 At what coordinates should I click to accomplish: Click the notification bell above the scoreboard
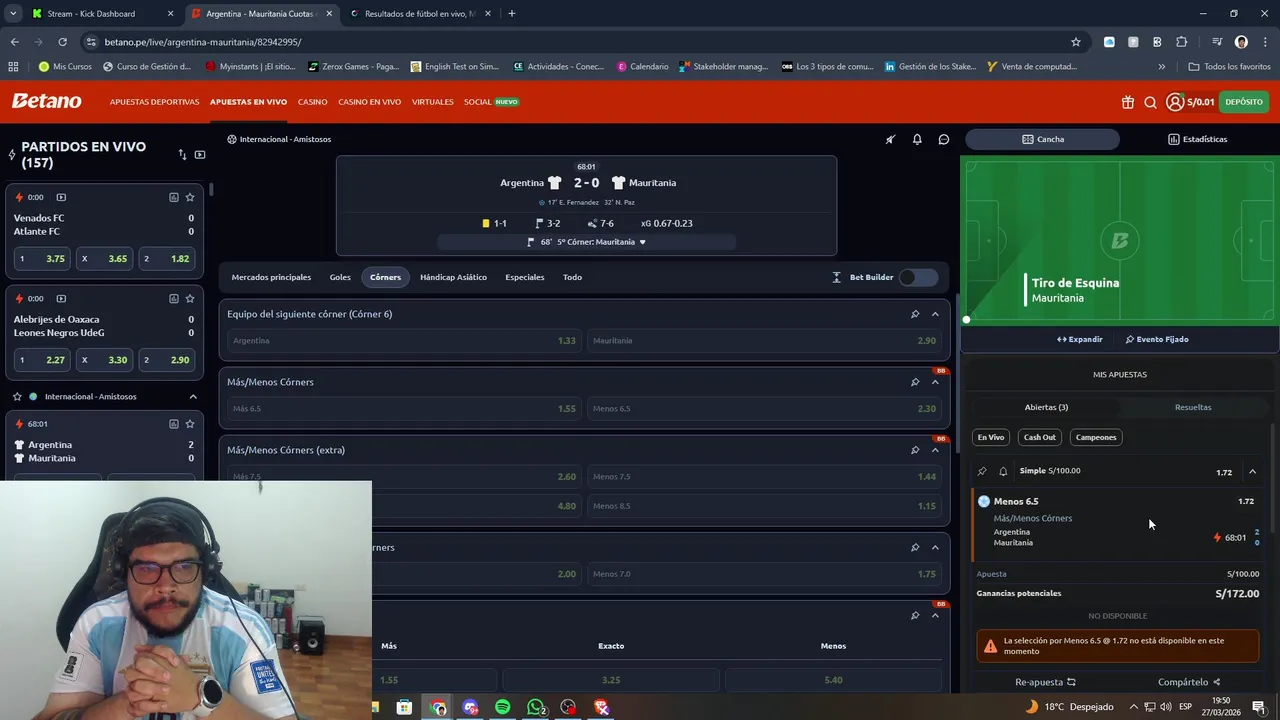(917, 139)
